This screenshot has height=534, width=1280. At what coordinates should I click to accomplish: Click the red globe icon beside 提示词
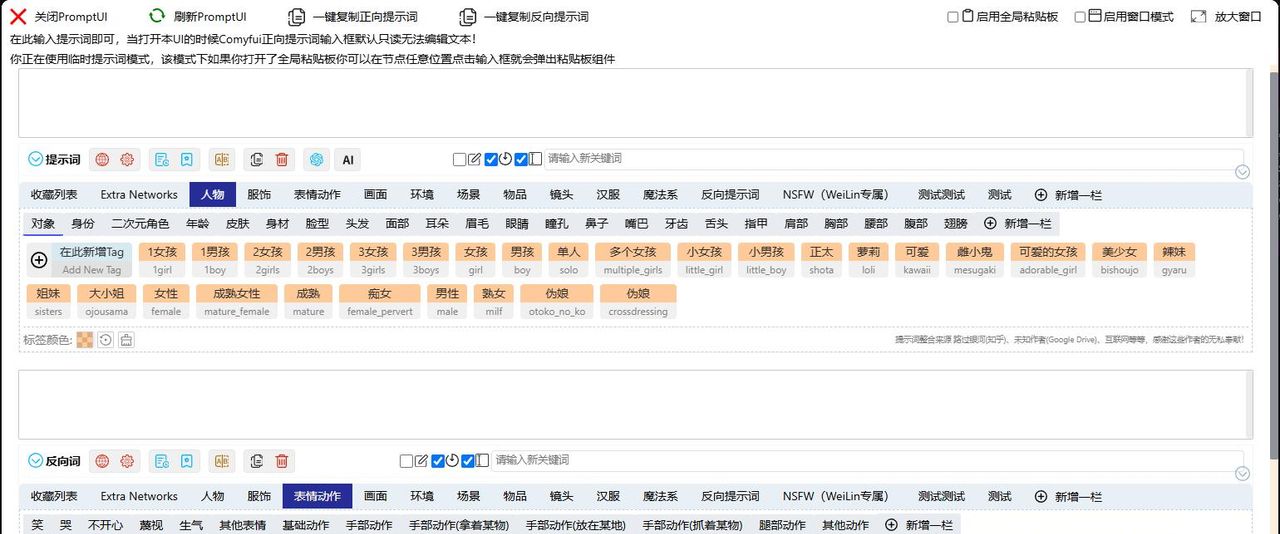(x=102, y=159)
